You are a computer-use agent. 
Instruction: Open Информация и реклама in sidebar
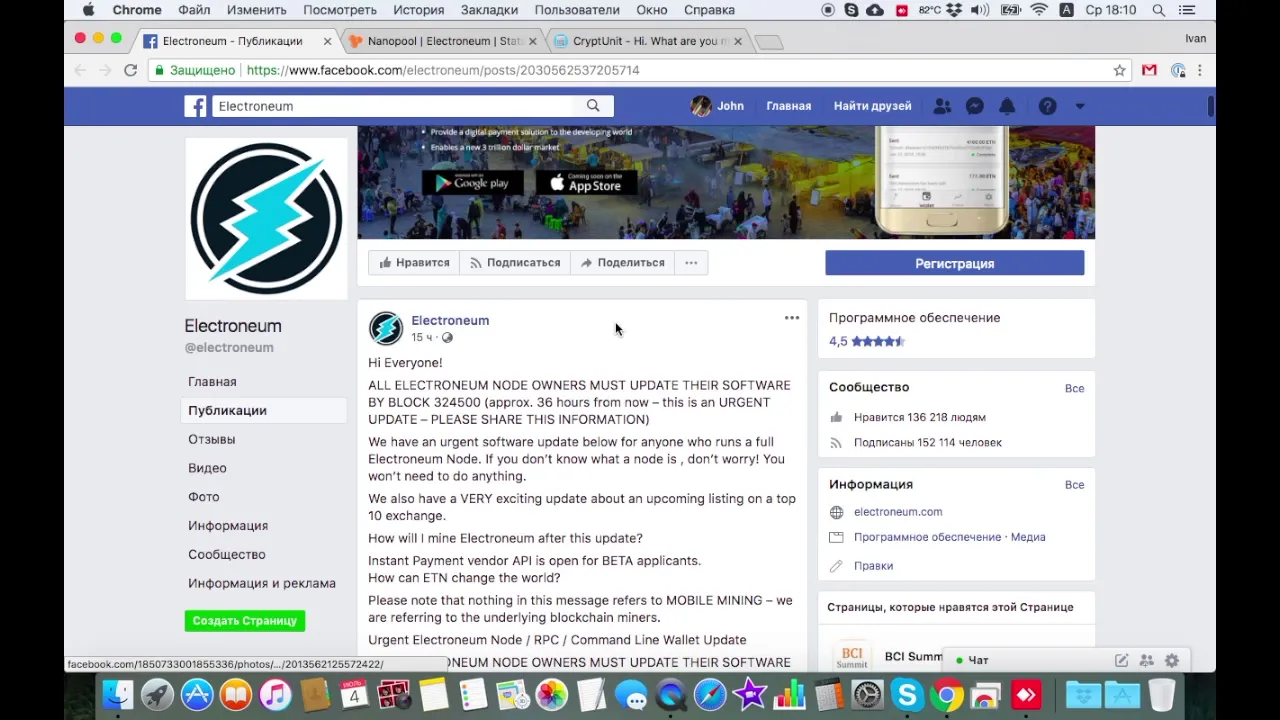click(262, 584)
